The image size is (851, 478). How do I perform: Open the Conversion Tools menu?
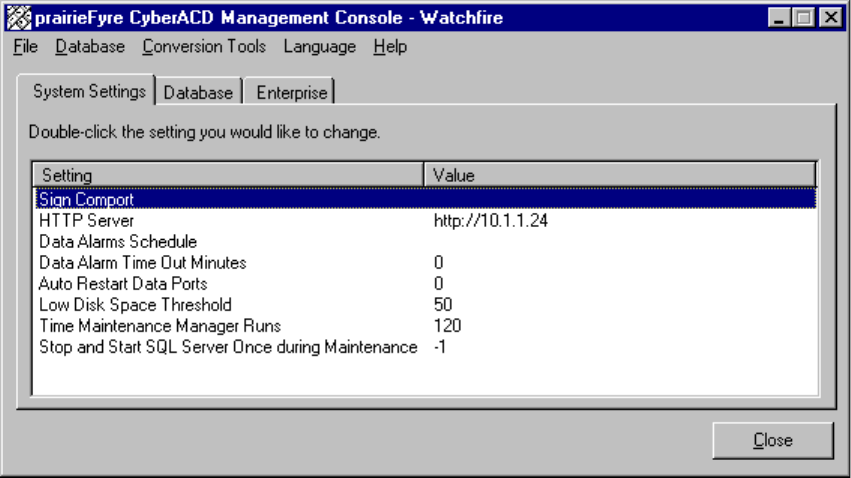(204, 47)
